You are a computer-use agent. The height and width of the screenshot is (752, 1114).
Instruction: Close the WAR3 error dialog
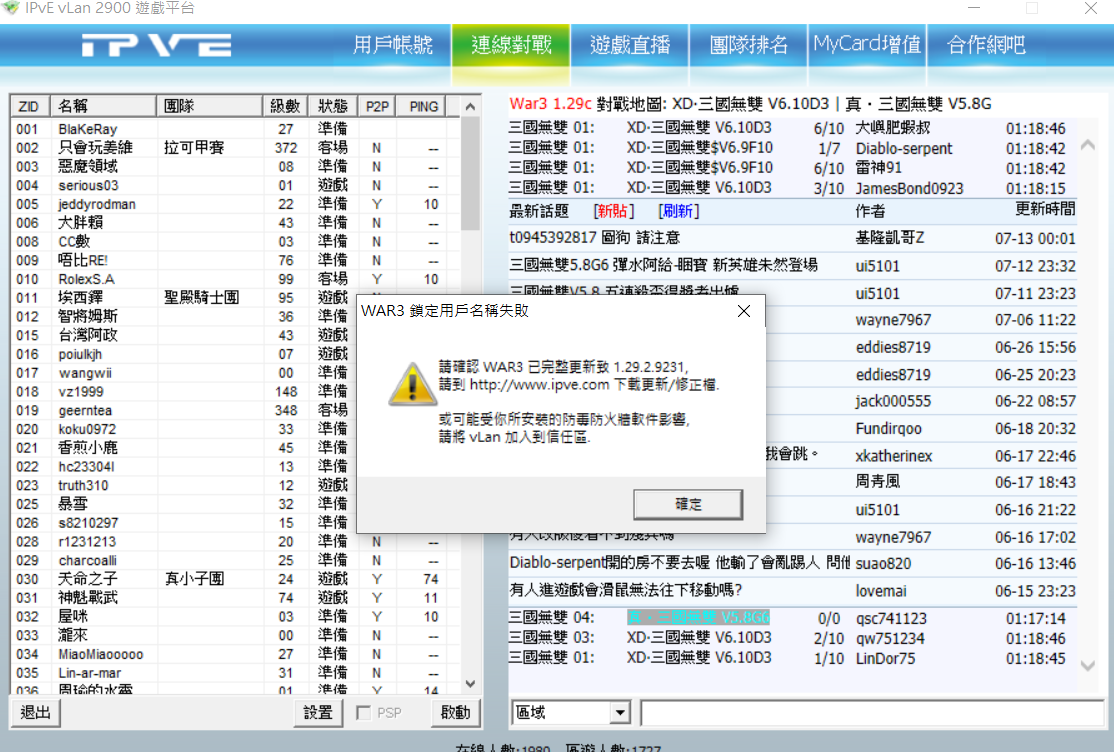743,311
